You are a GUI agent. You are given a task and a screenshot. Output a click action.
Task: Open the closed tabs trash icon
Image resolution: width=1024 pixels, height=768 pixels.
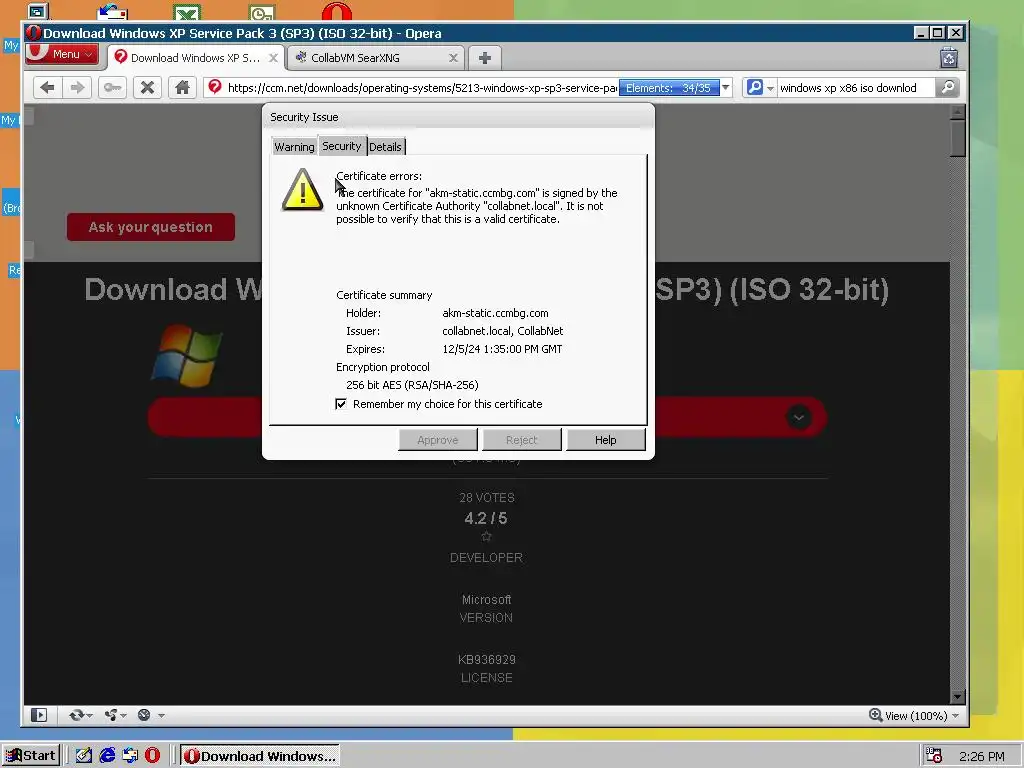click(x=949, y=58)
